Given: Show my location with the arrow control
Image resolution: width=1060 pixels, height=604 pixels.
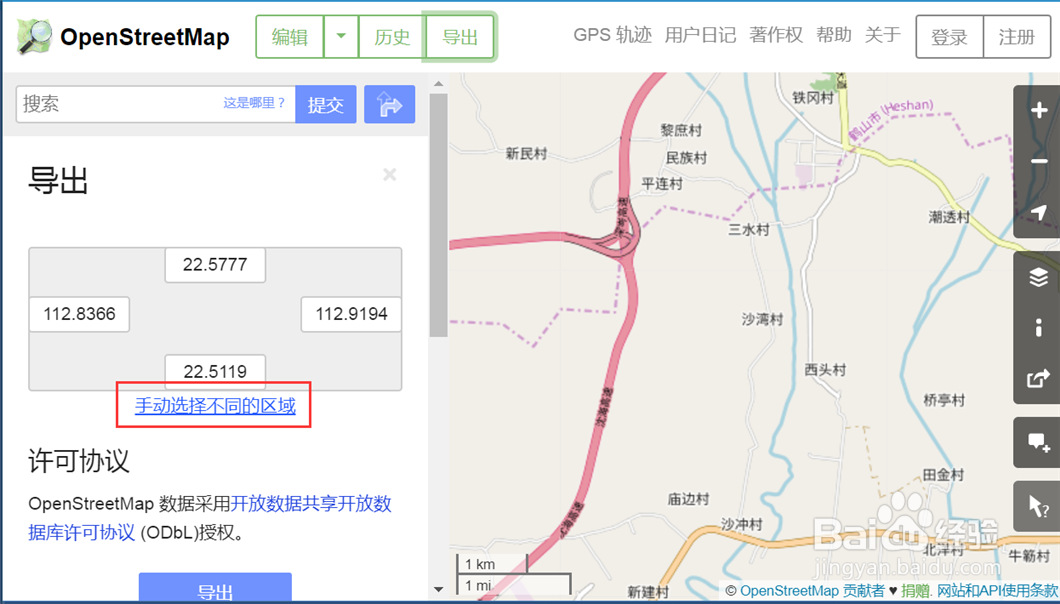Looking at the screenshot, I should pyautogui.click(x=1038, y=212).
